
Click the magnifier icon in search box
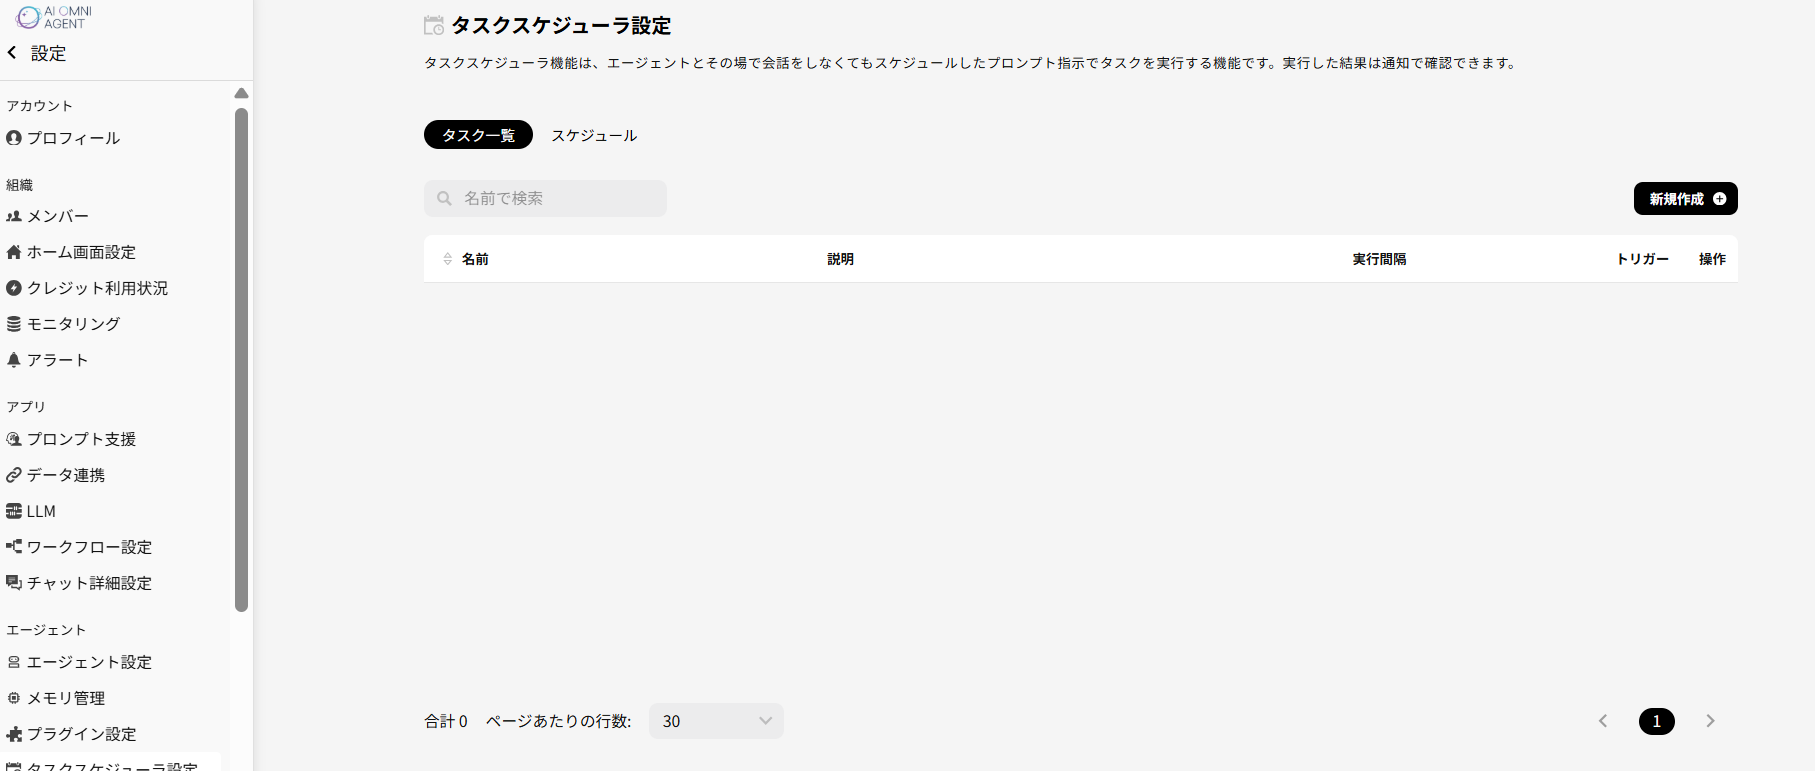click(445, 199)
